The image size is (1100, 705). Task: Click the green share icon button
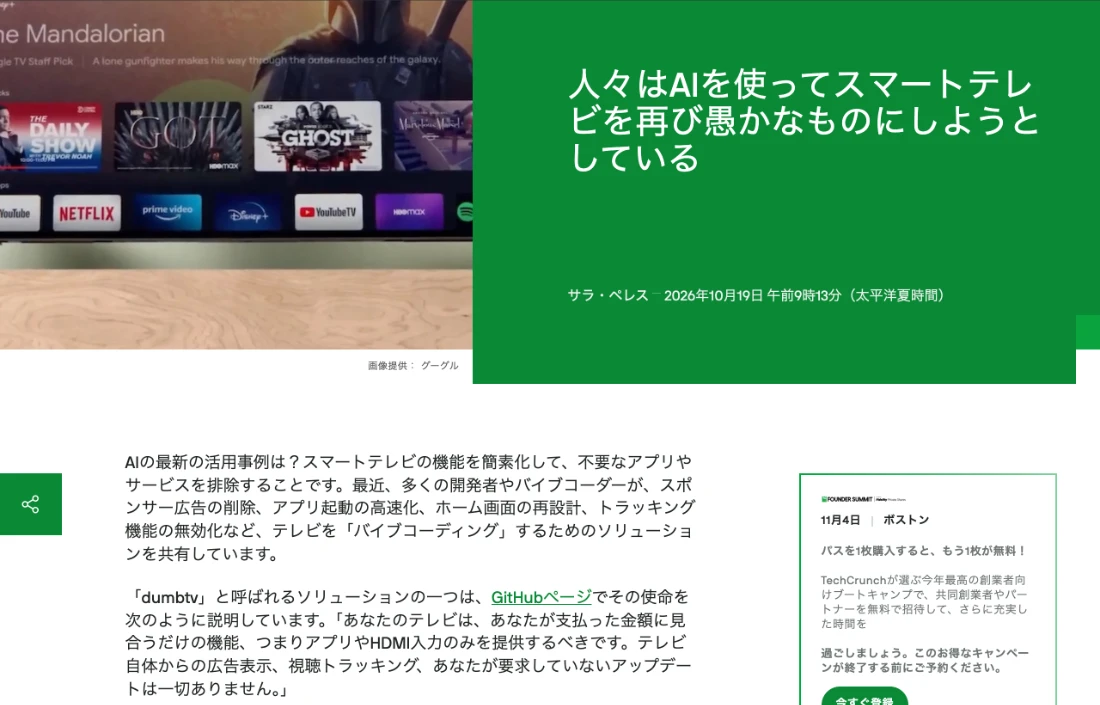click(x=30, y=504)
